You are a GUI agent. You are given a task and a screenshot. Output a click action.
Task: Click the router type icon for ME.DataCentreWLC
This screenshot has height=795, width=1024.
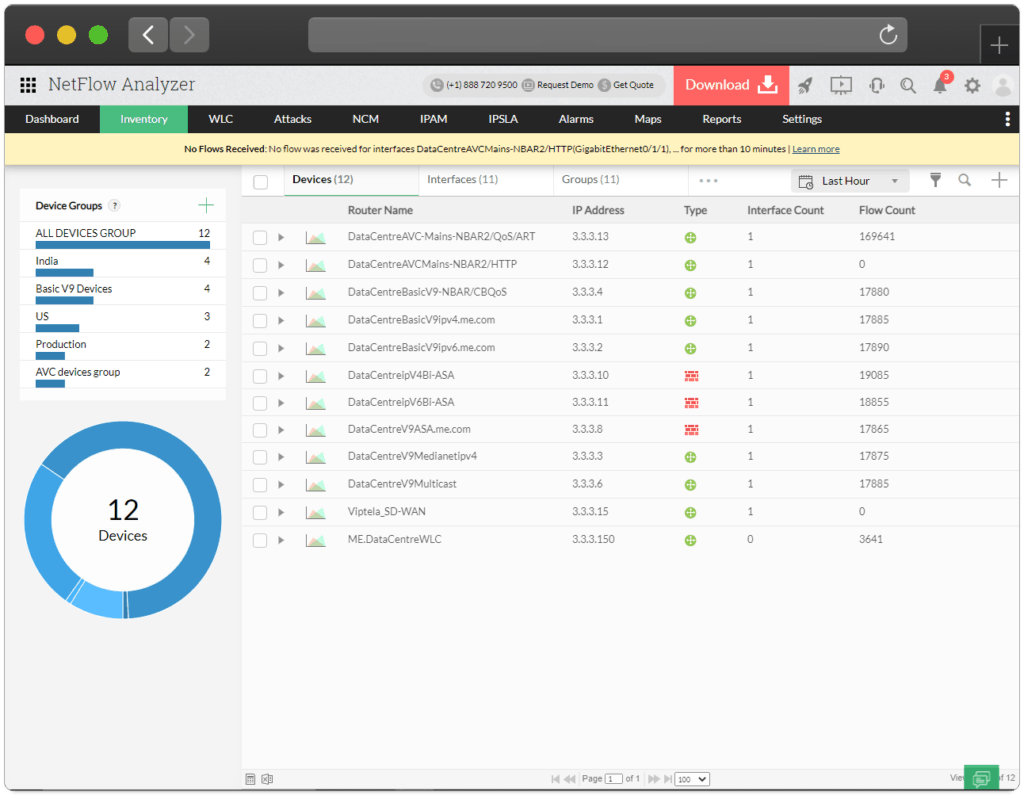pyautogui.click(x=690, y=540)
